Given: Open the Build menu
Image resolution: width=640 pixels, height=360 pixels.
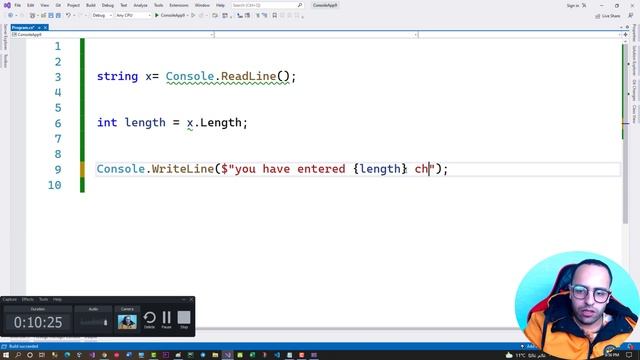Looking at the screenshot, I should click(x=91, y=5).
